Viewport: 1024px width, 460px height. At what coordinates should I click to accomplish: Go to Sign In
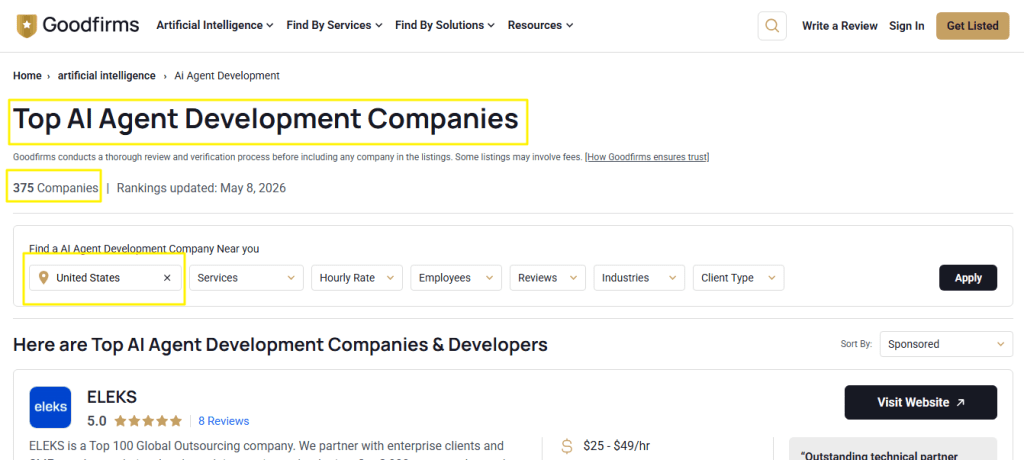coord(906,26)
